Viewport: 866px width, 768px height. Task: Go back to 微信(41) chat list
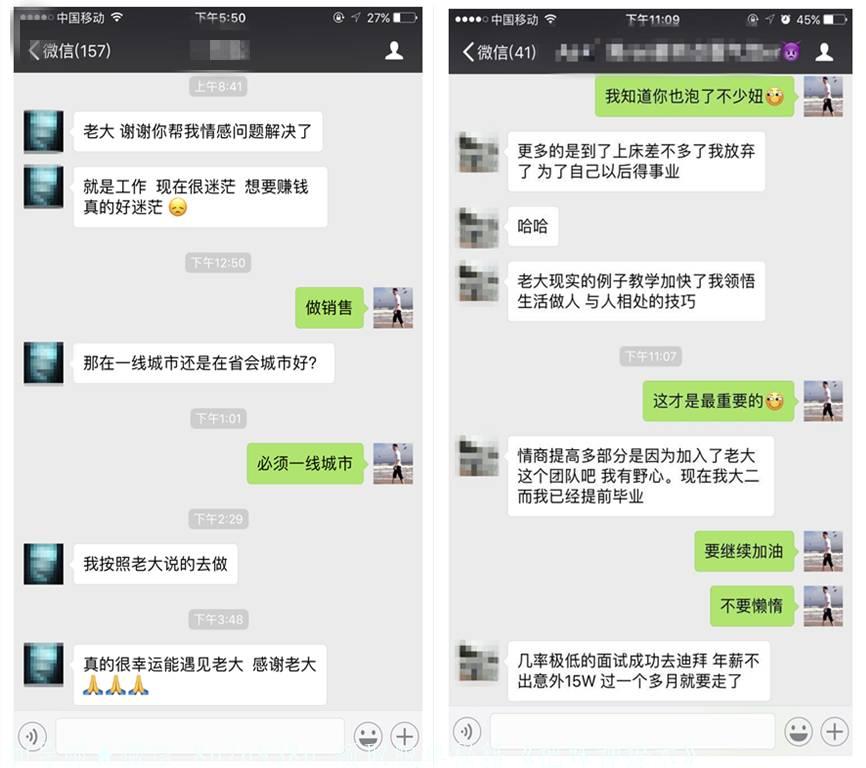tap(499, 52)
